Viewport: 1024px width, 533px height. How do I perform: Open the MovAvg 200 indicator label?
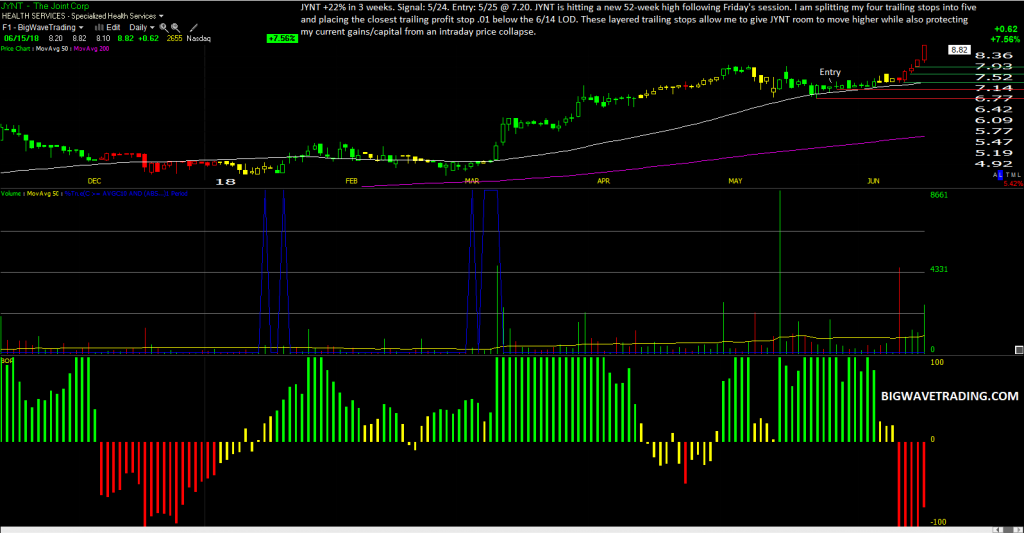(91, 48)
